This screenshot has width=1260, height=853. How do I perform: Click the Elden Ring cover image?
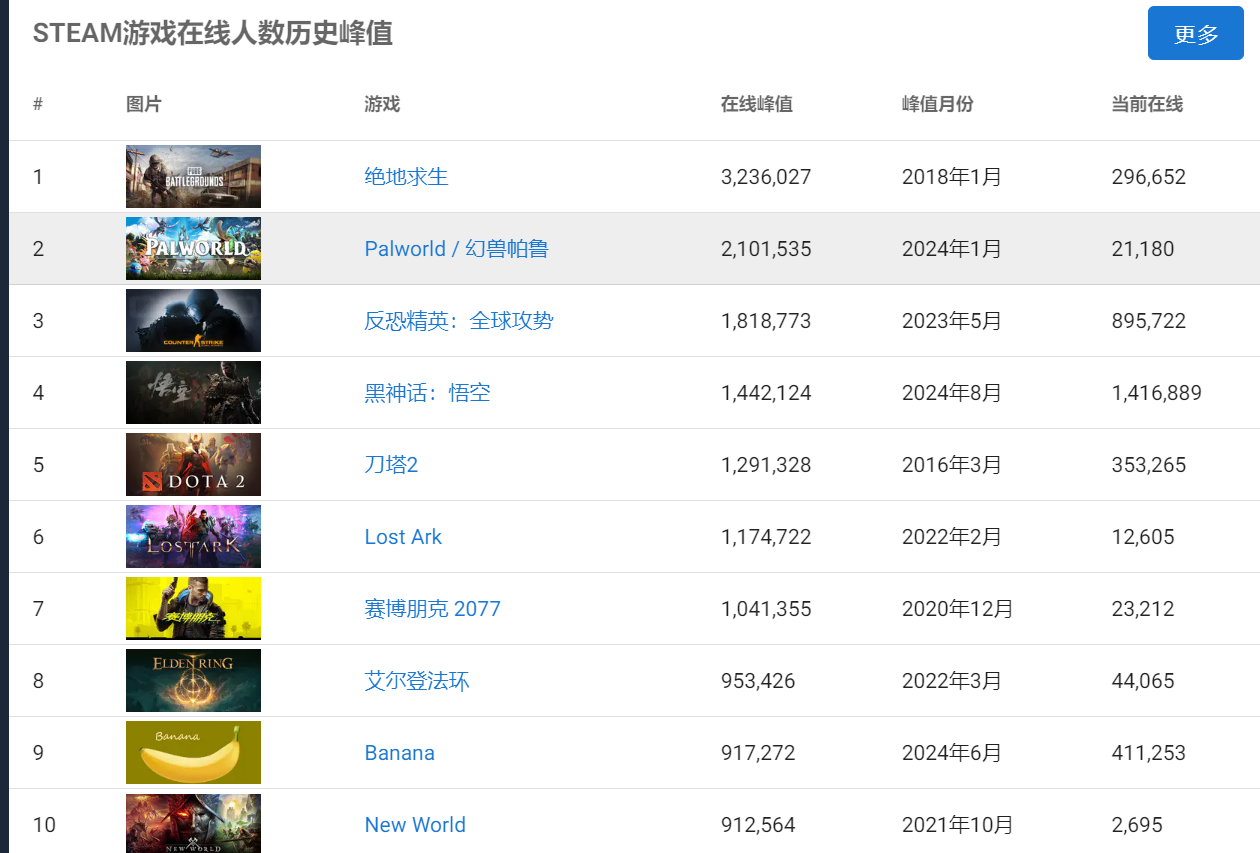pyautogui.click(x=193, y=681)
